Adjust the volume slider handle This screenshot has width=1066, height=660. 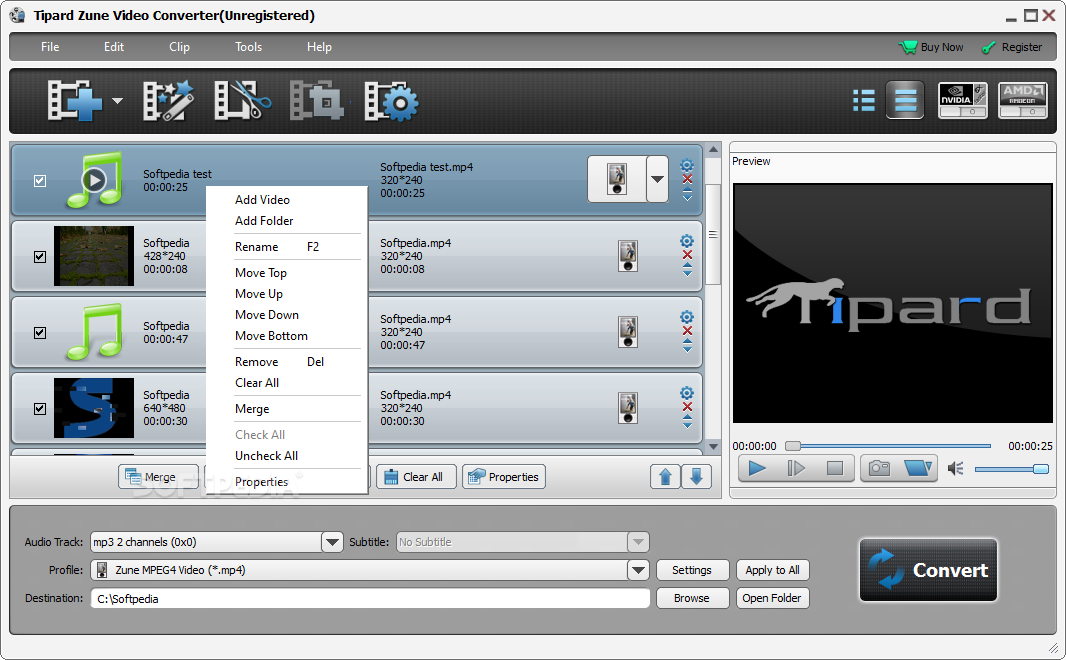pos(1040,469)
